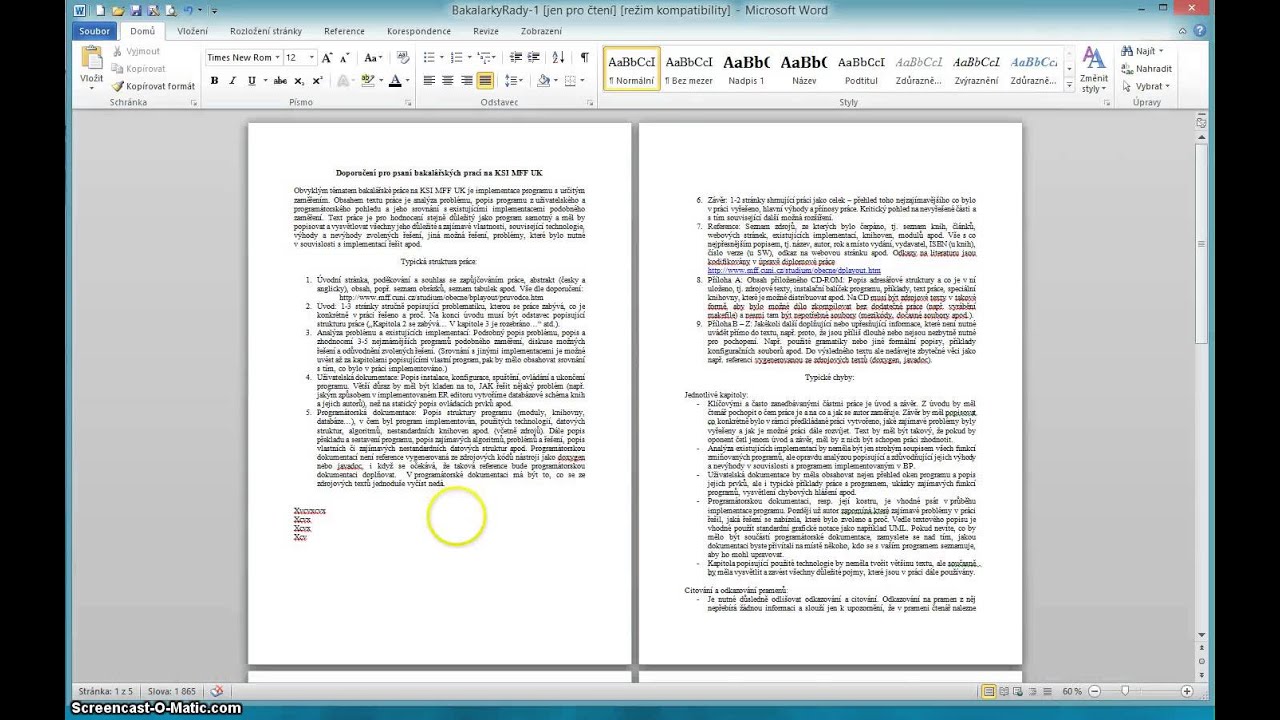Open the Korespondence ribbon tab
1280x720 pixels.
[419, 31]
